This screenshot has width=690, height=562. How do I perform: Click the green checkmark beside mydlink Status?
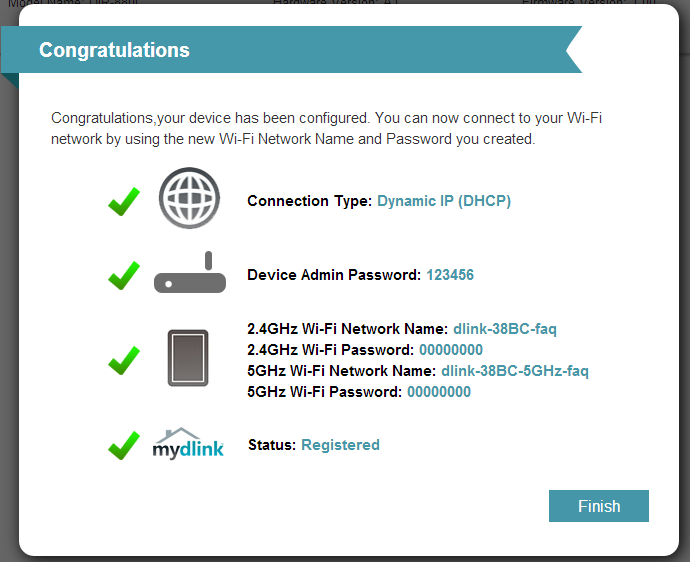click(x=123, y=444)
